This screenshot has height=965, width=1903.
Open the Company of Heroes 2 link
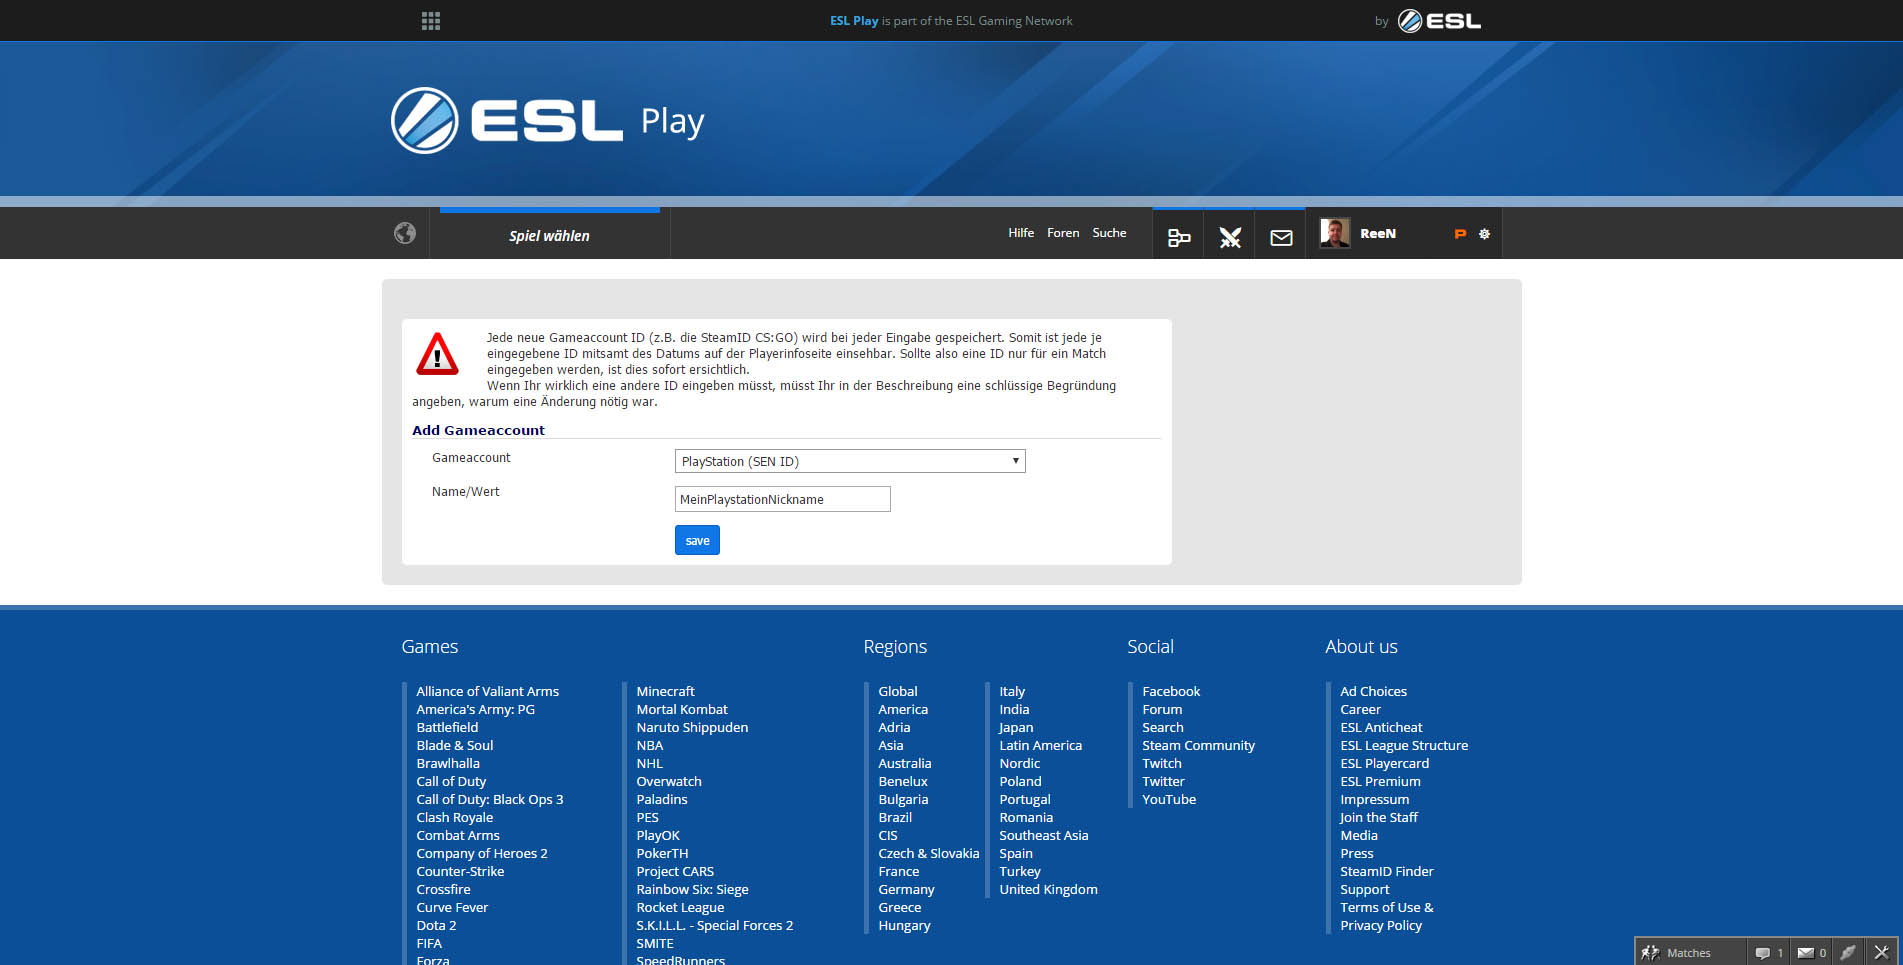tap(482, 853)
